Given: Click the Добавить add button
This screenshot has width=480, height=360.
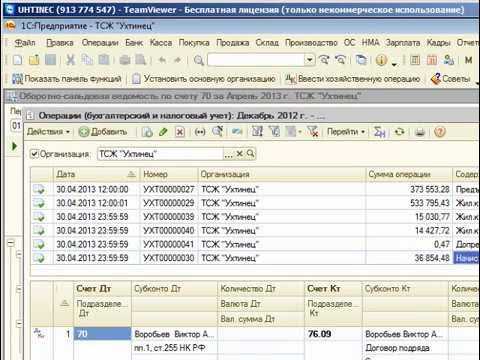Looking at the screenshot, I should pos(103,132).
